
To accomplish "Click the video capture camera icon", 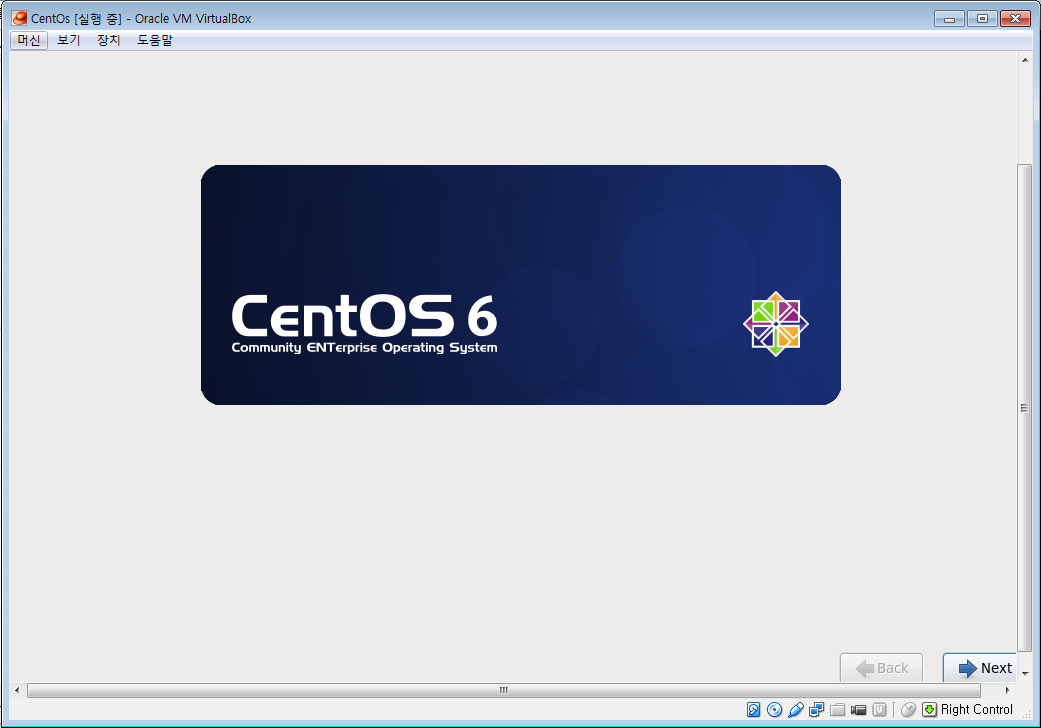I will tap(858, 709).
